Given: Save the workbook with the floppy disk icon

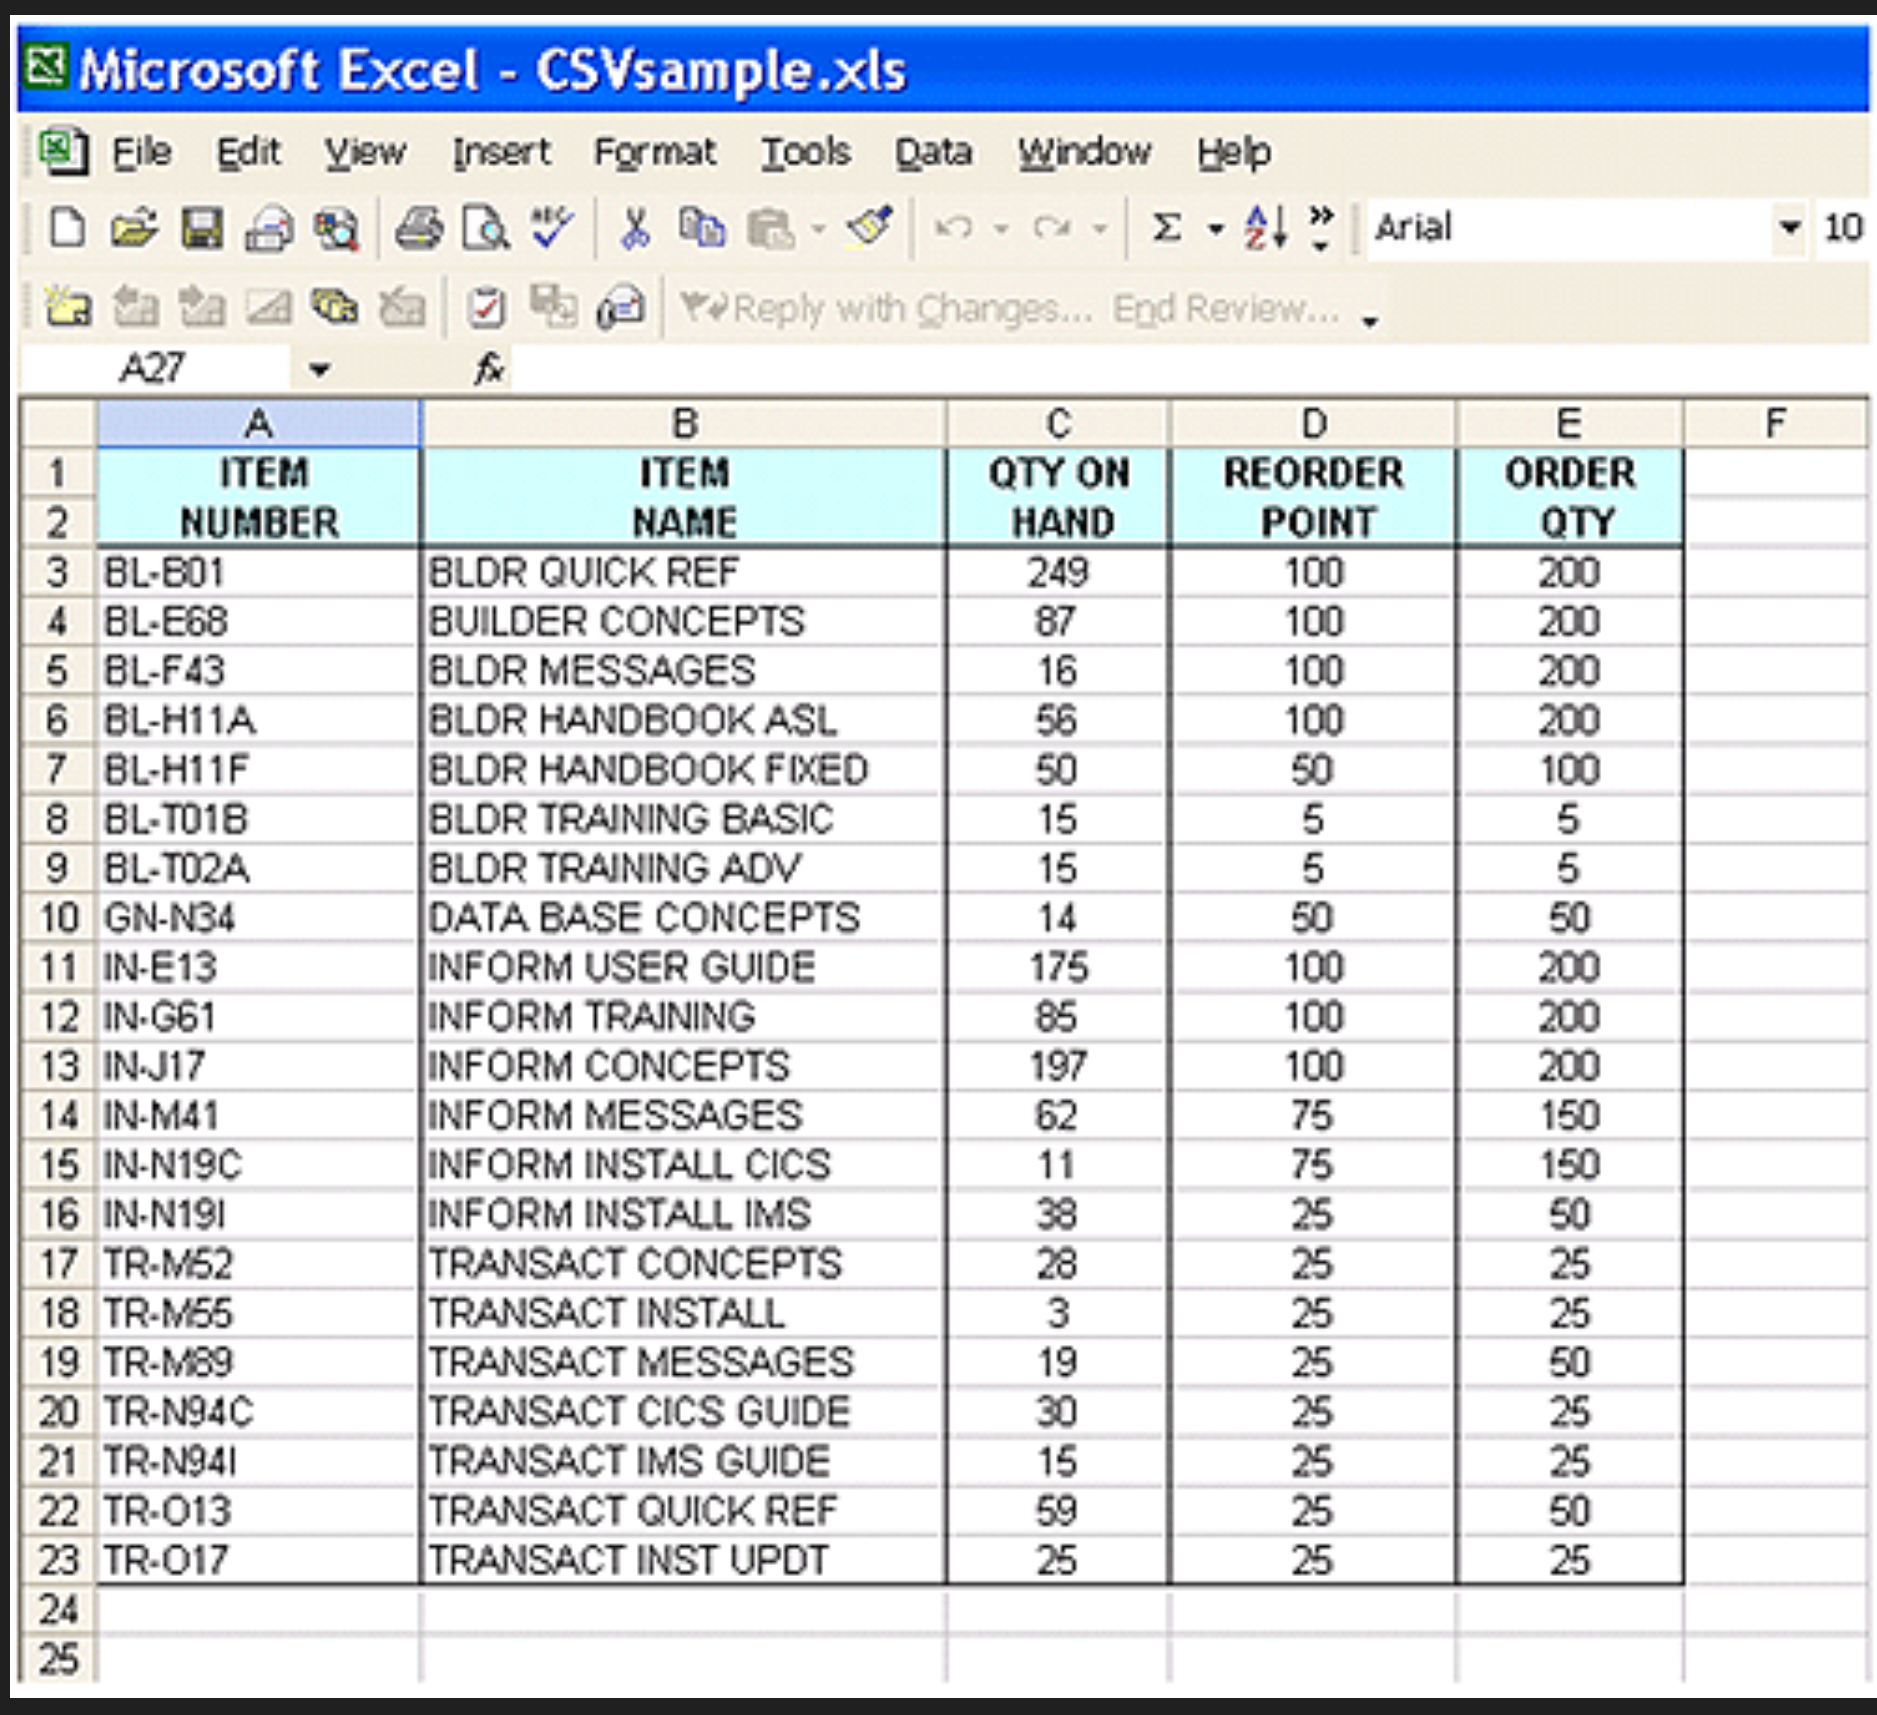Looking at the screenshot, I should click(201, 229).
